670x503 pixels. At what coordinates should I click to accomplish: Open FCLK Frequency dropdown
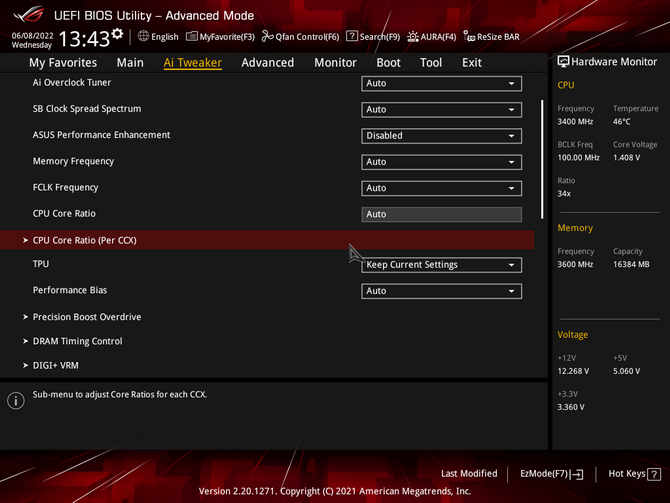[441, 188]
